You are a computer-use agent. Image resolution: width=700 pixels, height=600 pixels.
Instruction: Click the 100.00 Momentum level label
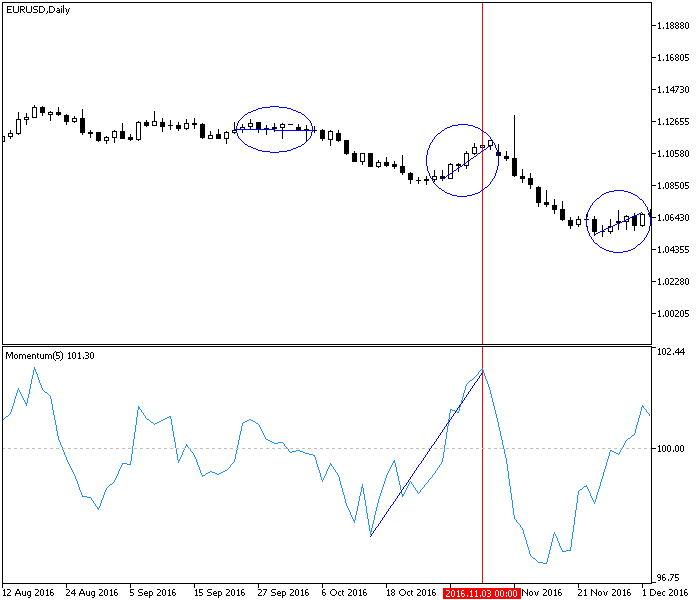pyautogui.click(x=668, y=449)
